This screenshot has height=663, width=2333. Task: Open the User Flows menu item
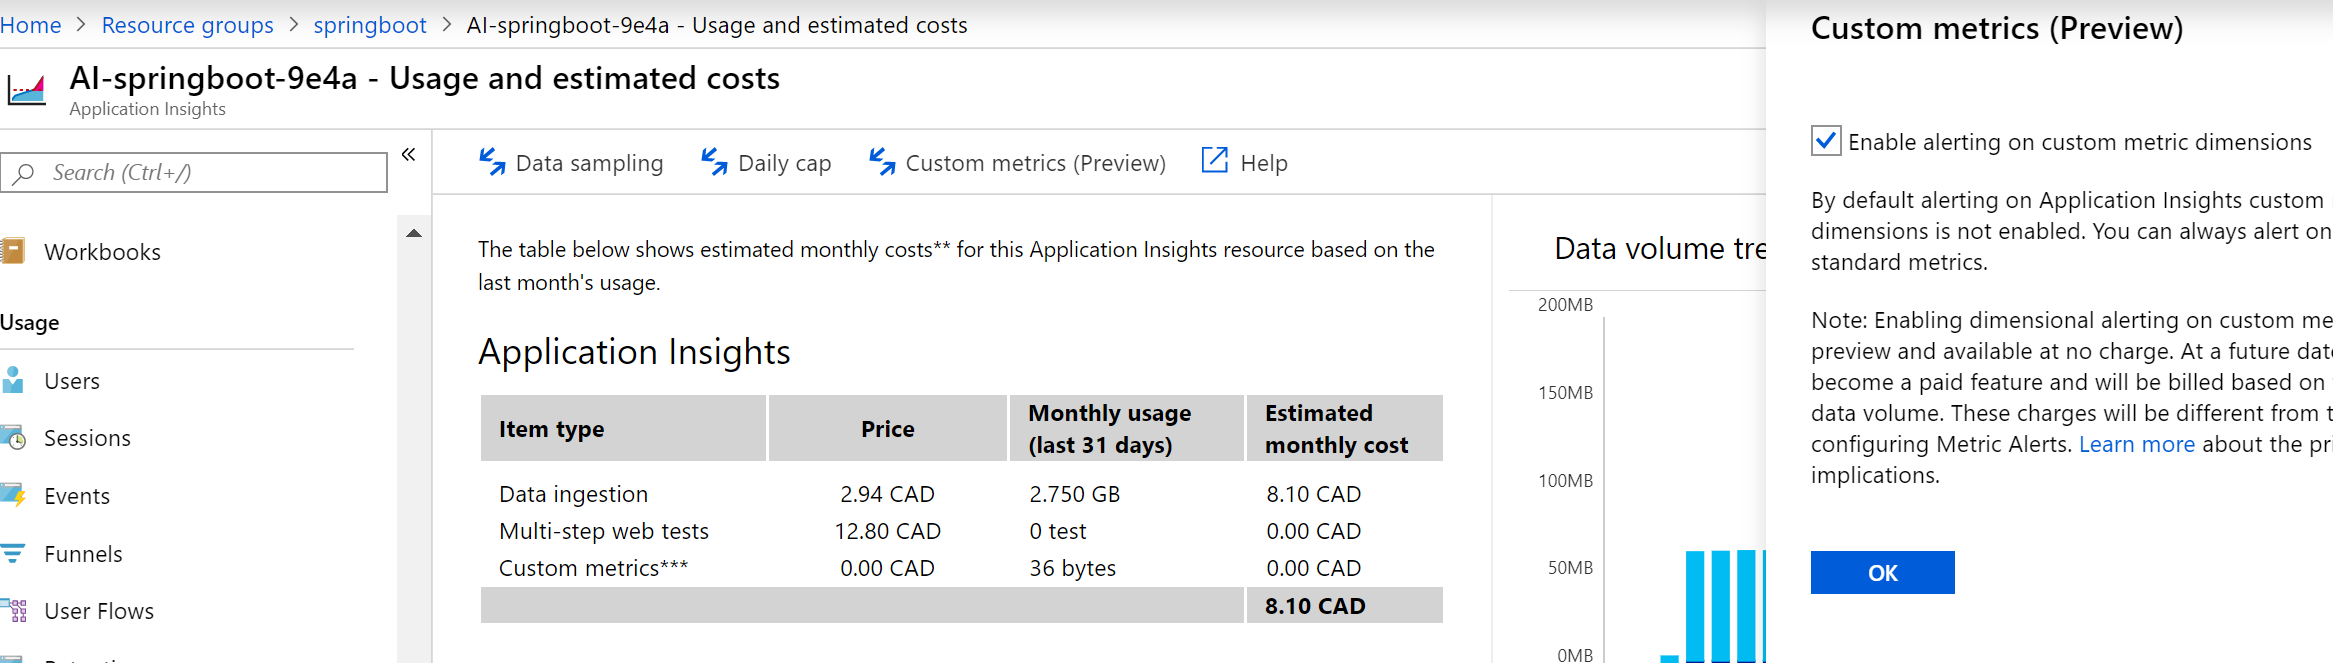tap(99, 611)
